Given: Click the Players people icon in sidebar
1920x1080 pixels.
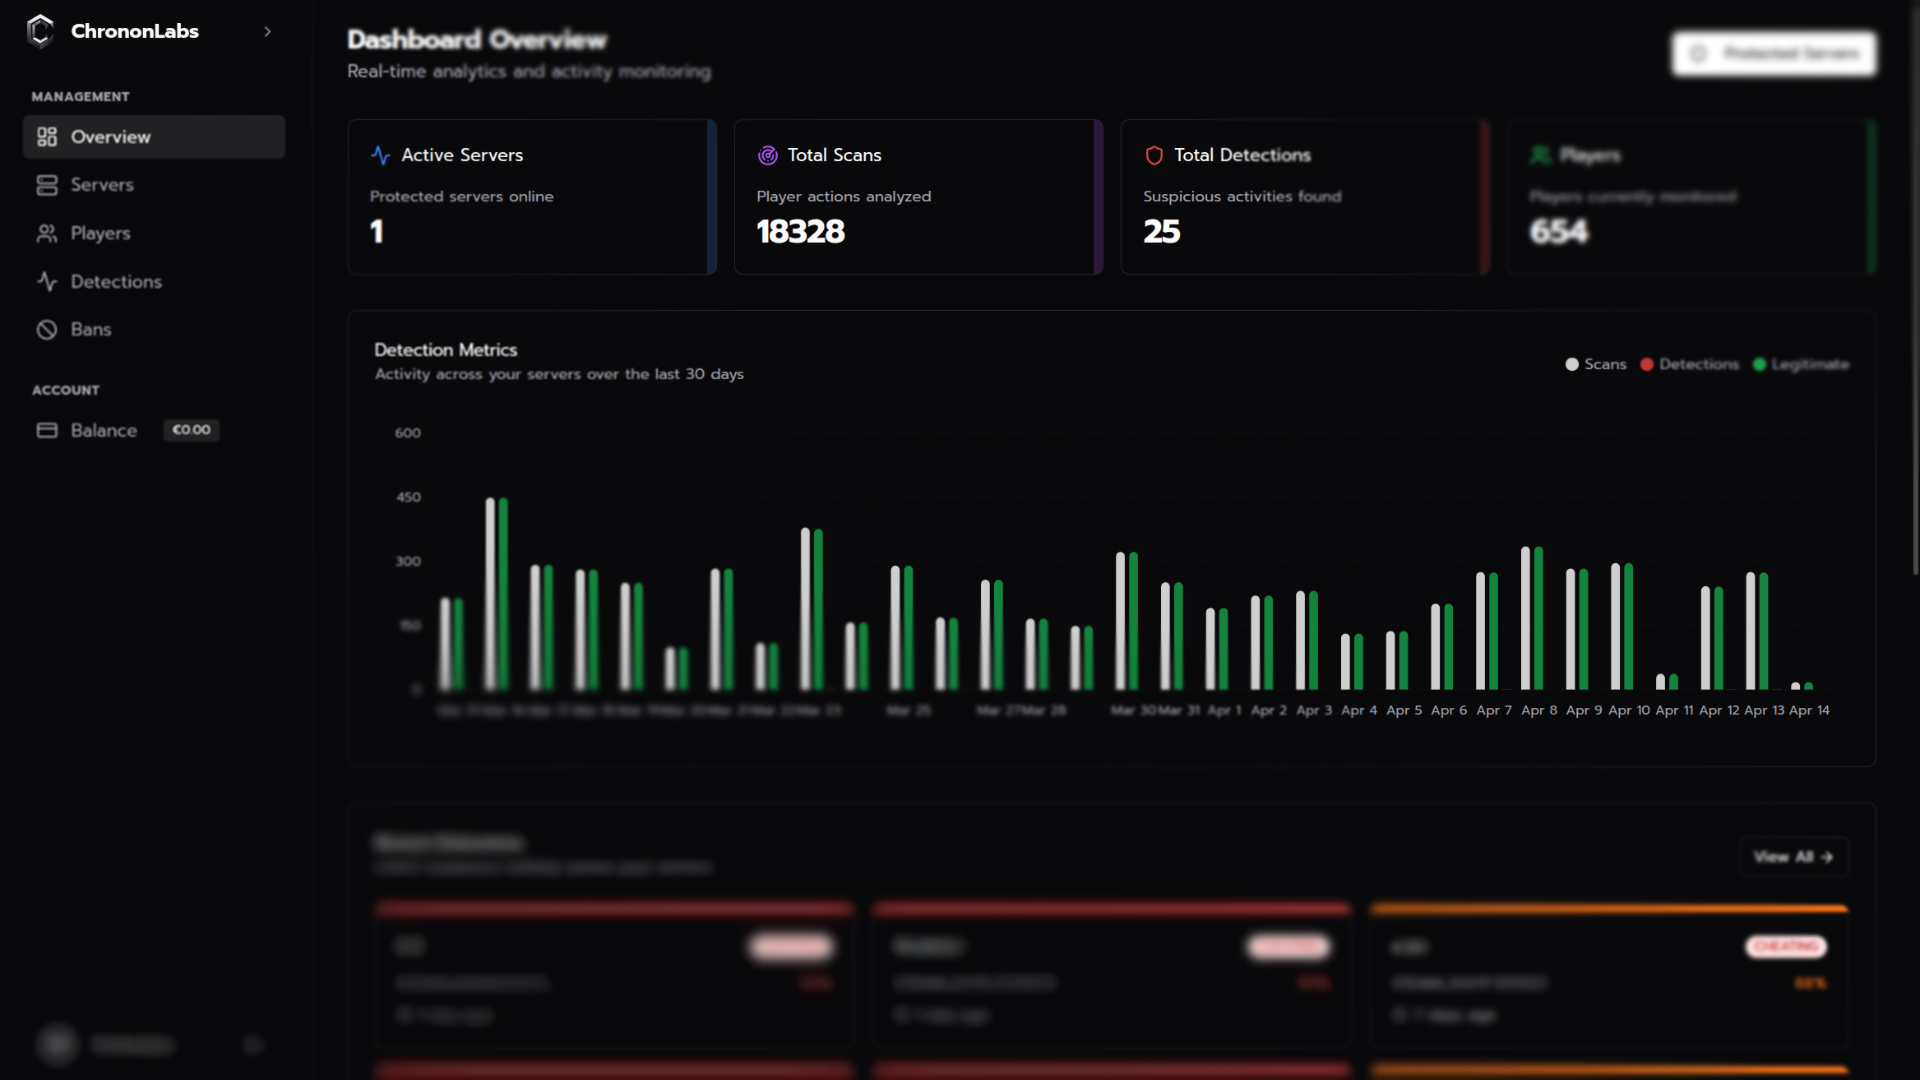Looking at the screenshot, I should (47, 233).
